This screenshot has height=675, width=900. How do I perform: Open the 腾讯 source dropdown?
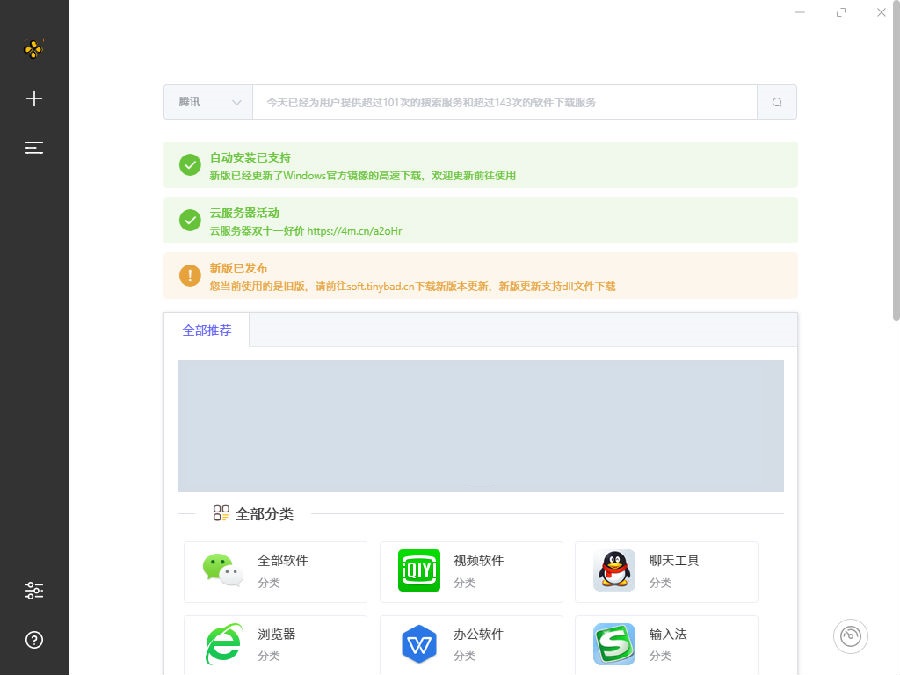tap(207, 101)
